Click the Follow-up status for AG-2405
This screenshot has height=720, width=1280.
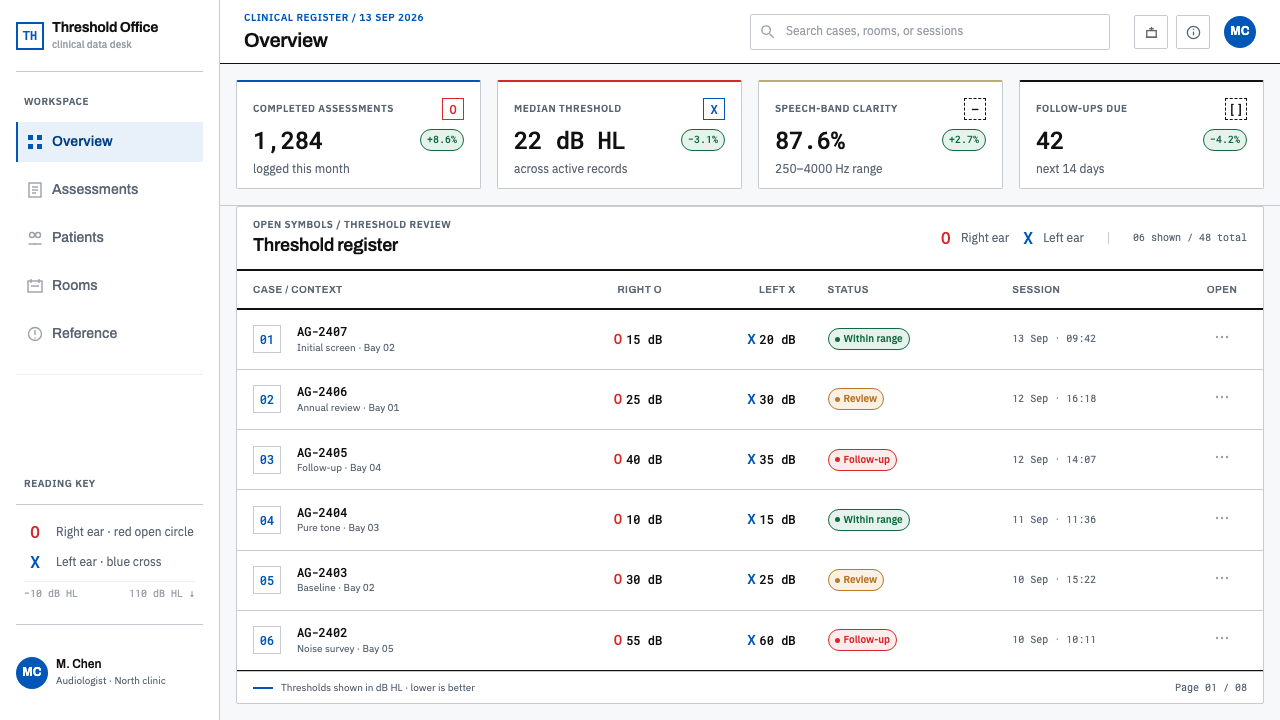[863, 460]
